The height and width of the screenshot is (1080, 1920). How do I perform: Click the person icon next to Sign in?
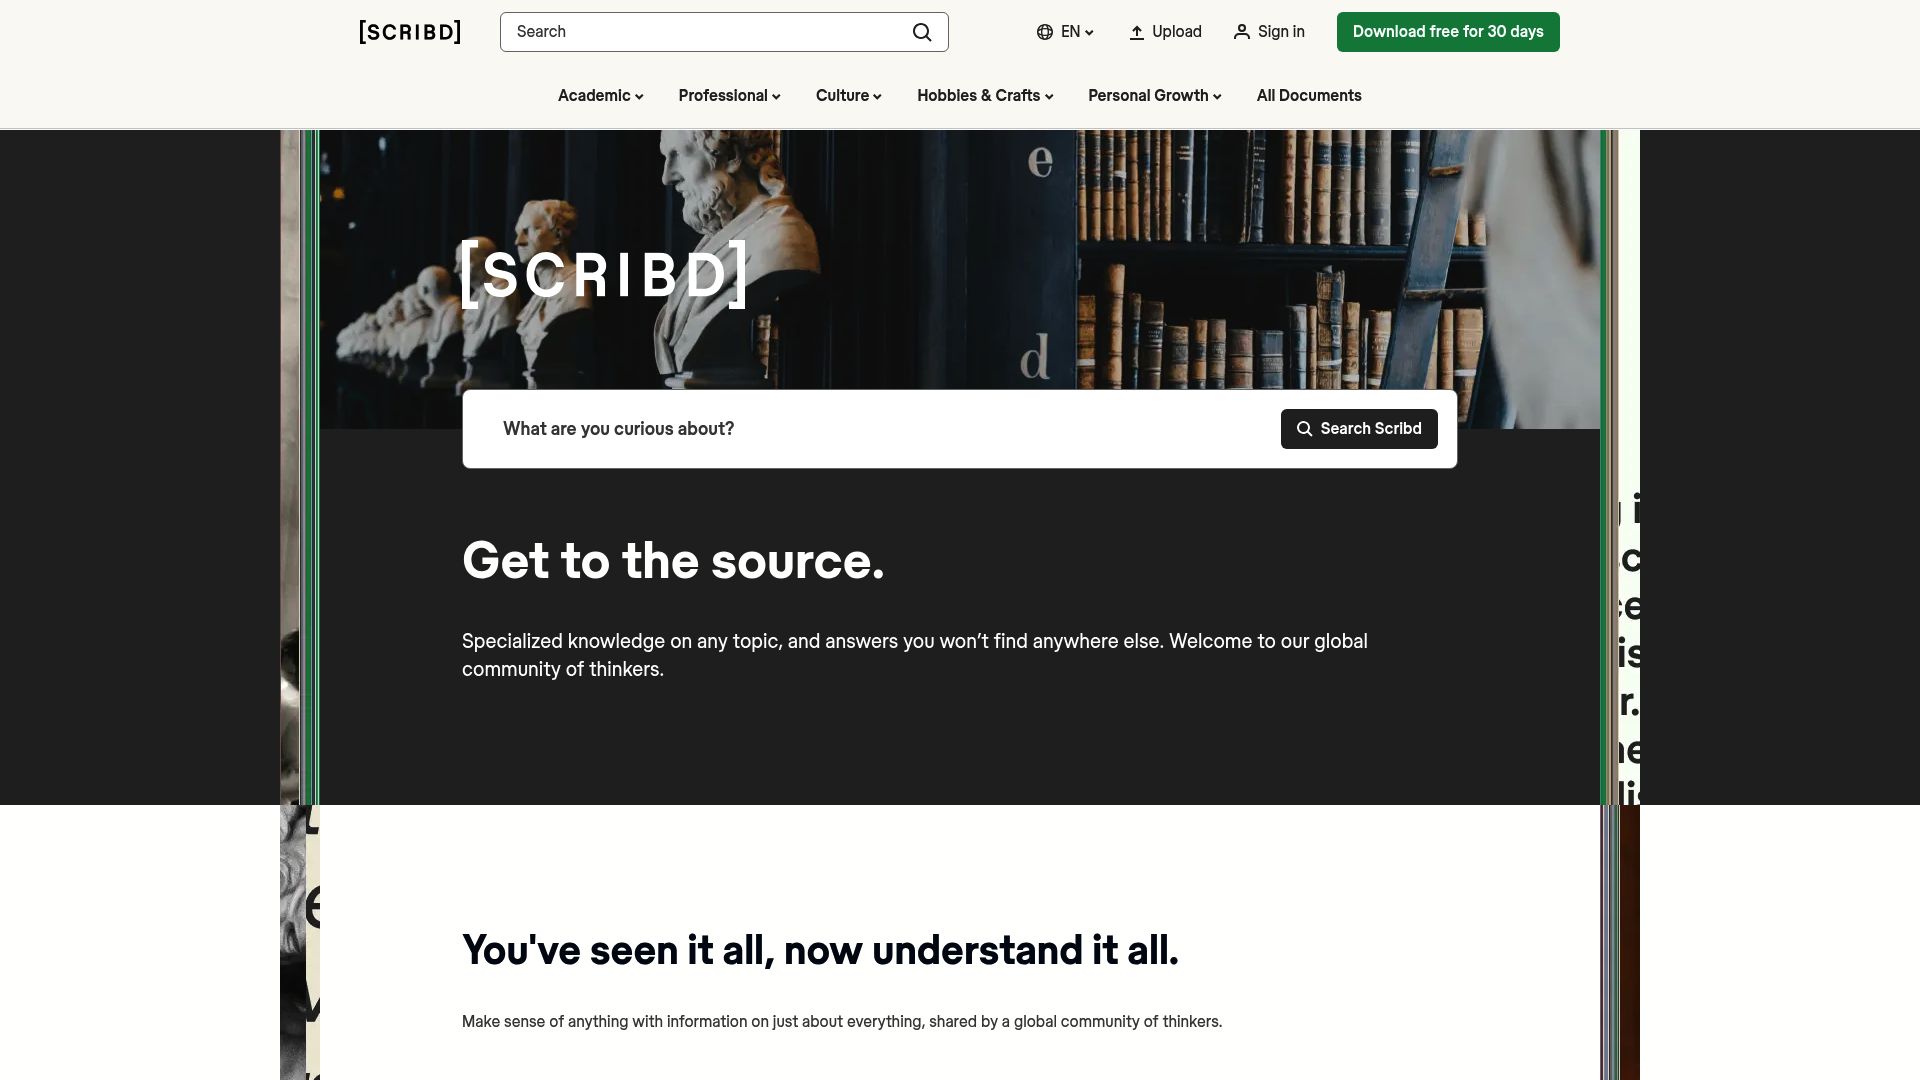(x=1241, y=31)
